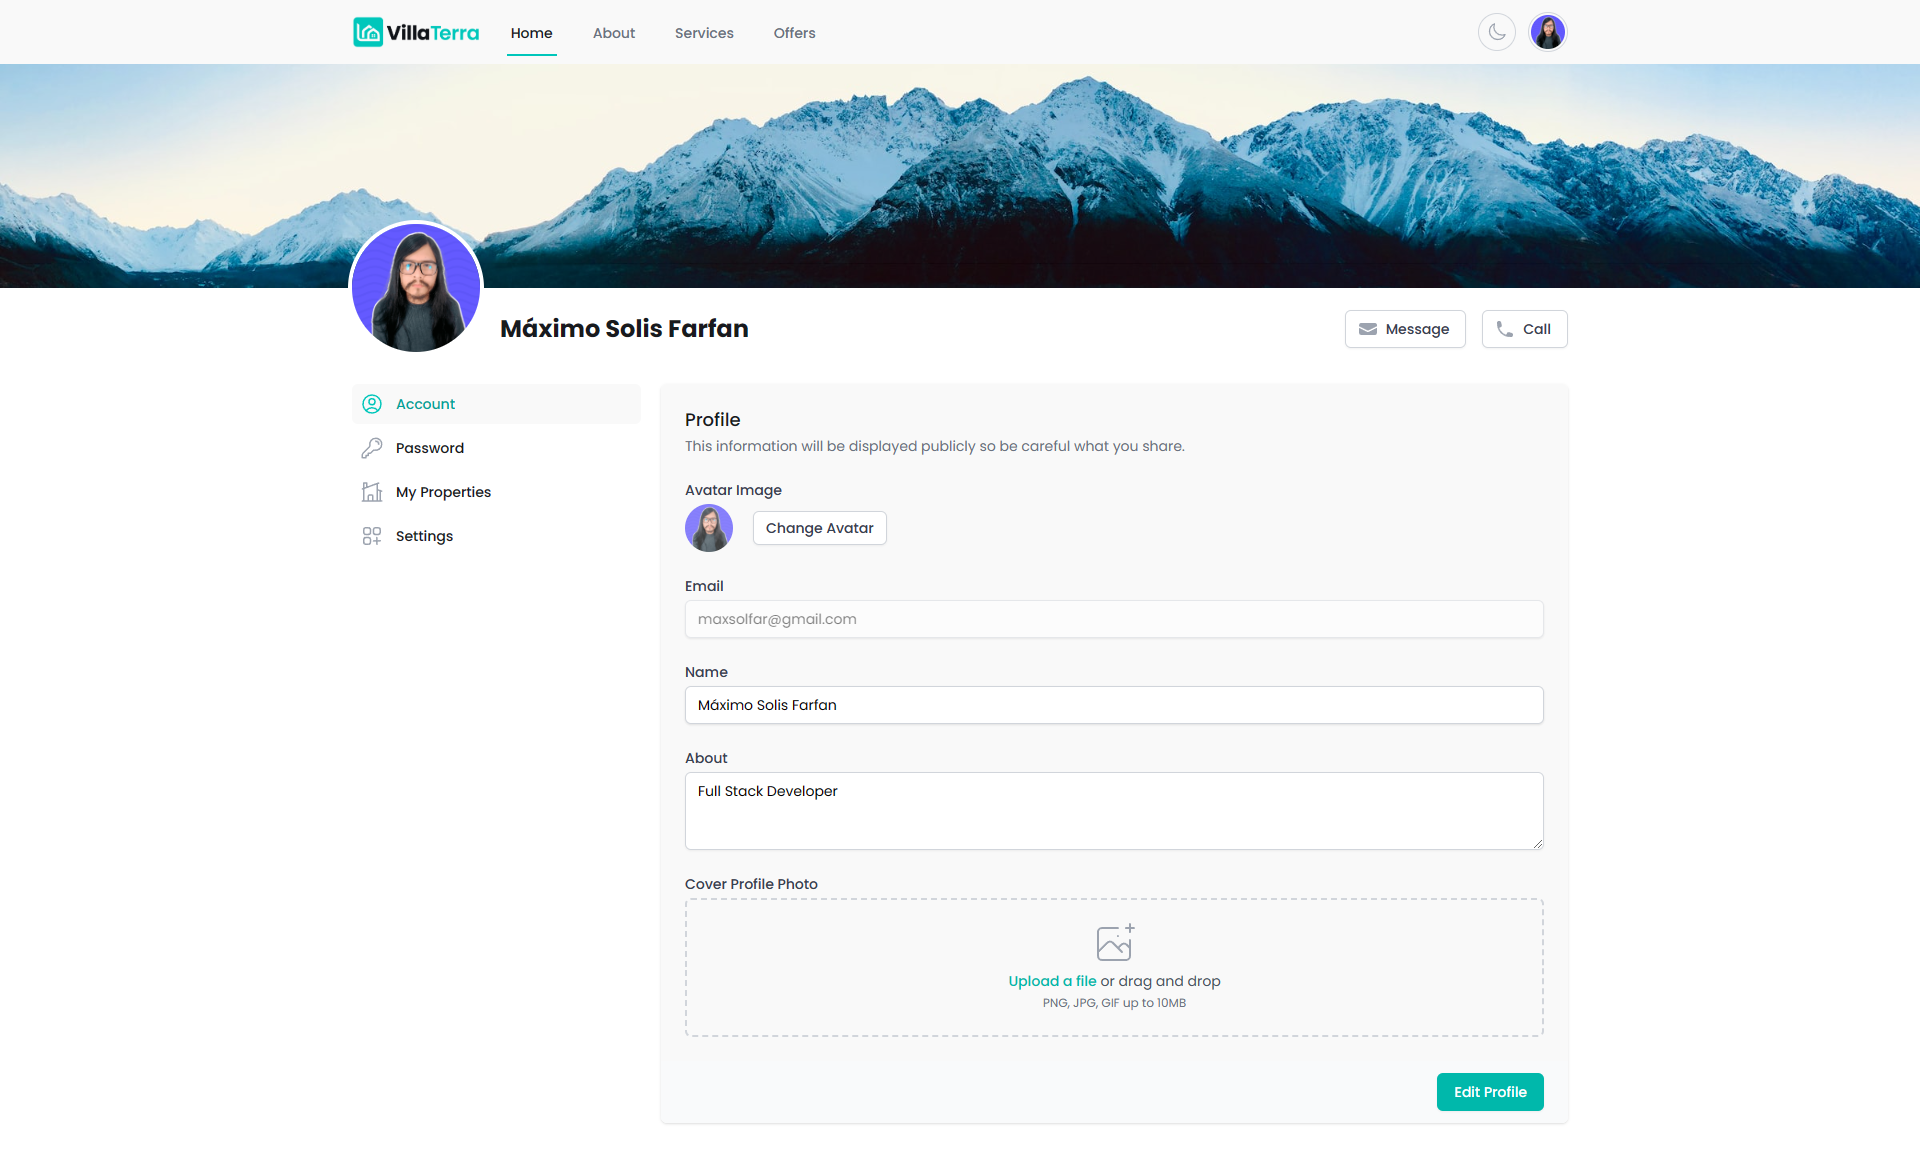
Task: Open the About navigation item
Action: [613, 32]
